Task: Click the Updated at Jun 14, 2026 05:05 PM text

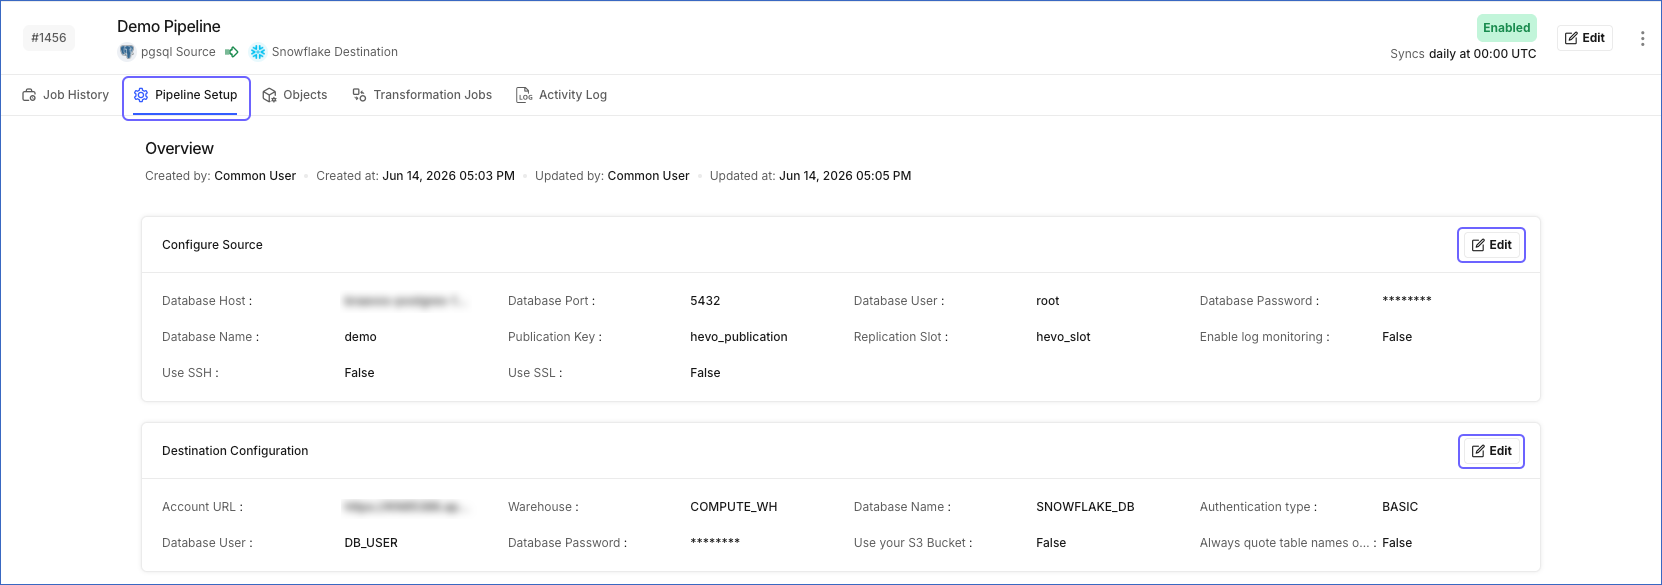Action: [x=810, y=176]
